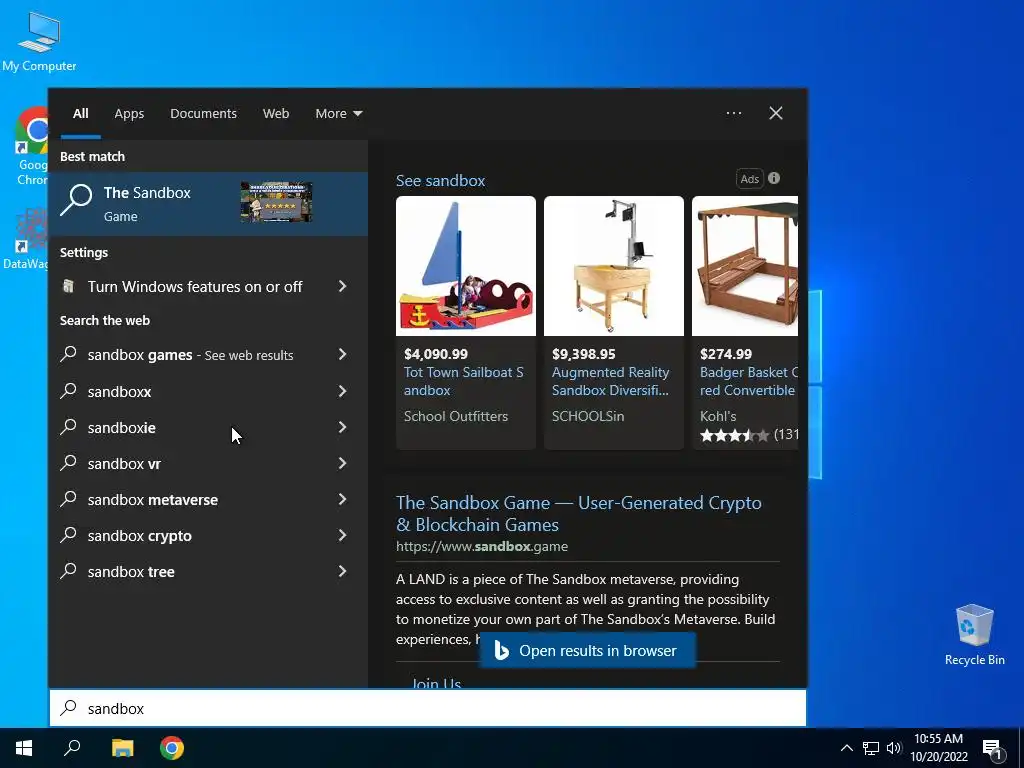1024x768 pixels.
Task: Click the Kohl's star rating
Action: [x=734, y=435]
